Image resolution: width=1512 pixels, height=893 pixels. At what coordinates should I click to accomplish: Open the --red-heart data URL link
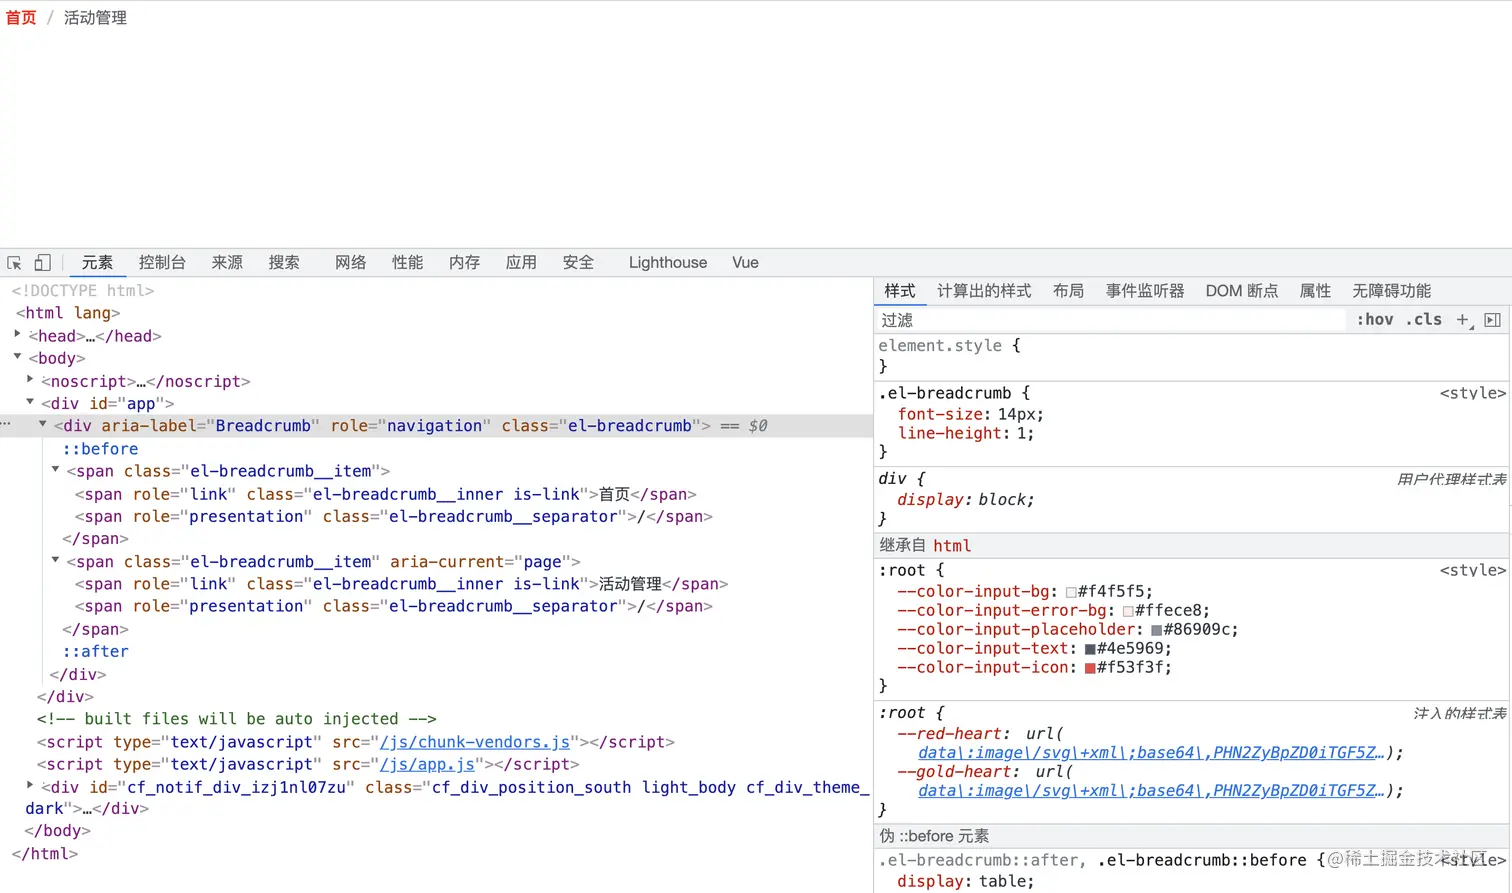[1151, 753]
